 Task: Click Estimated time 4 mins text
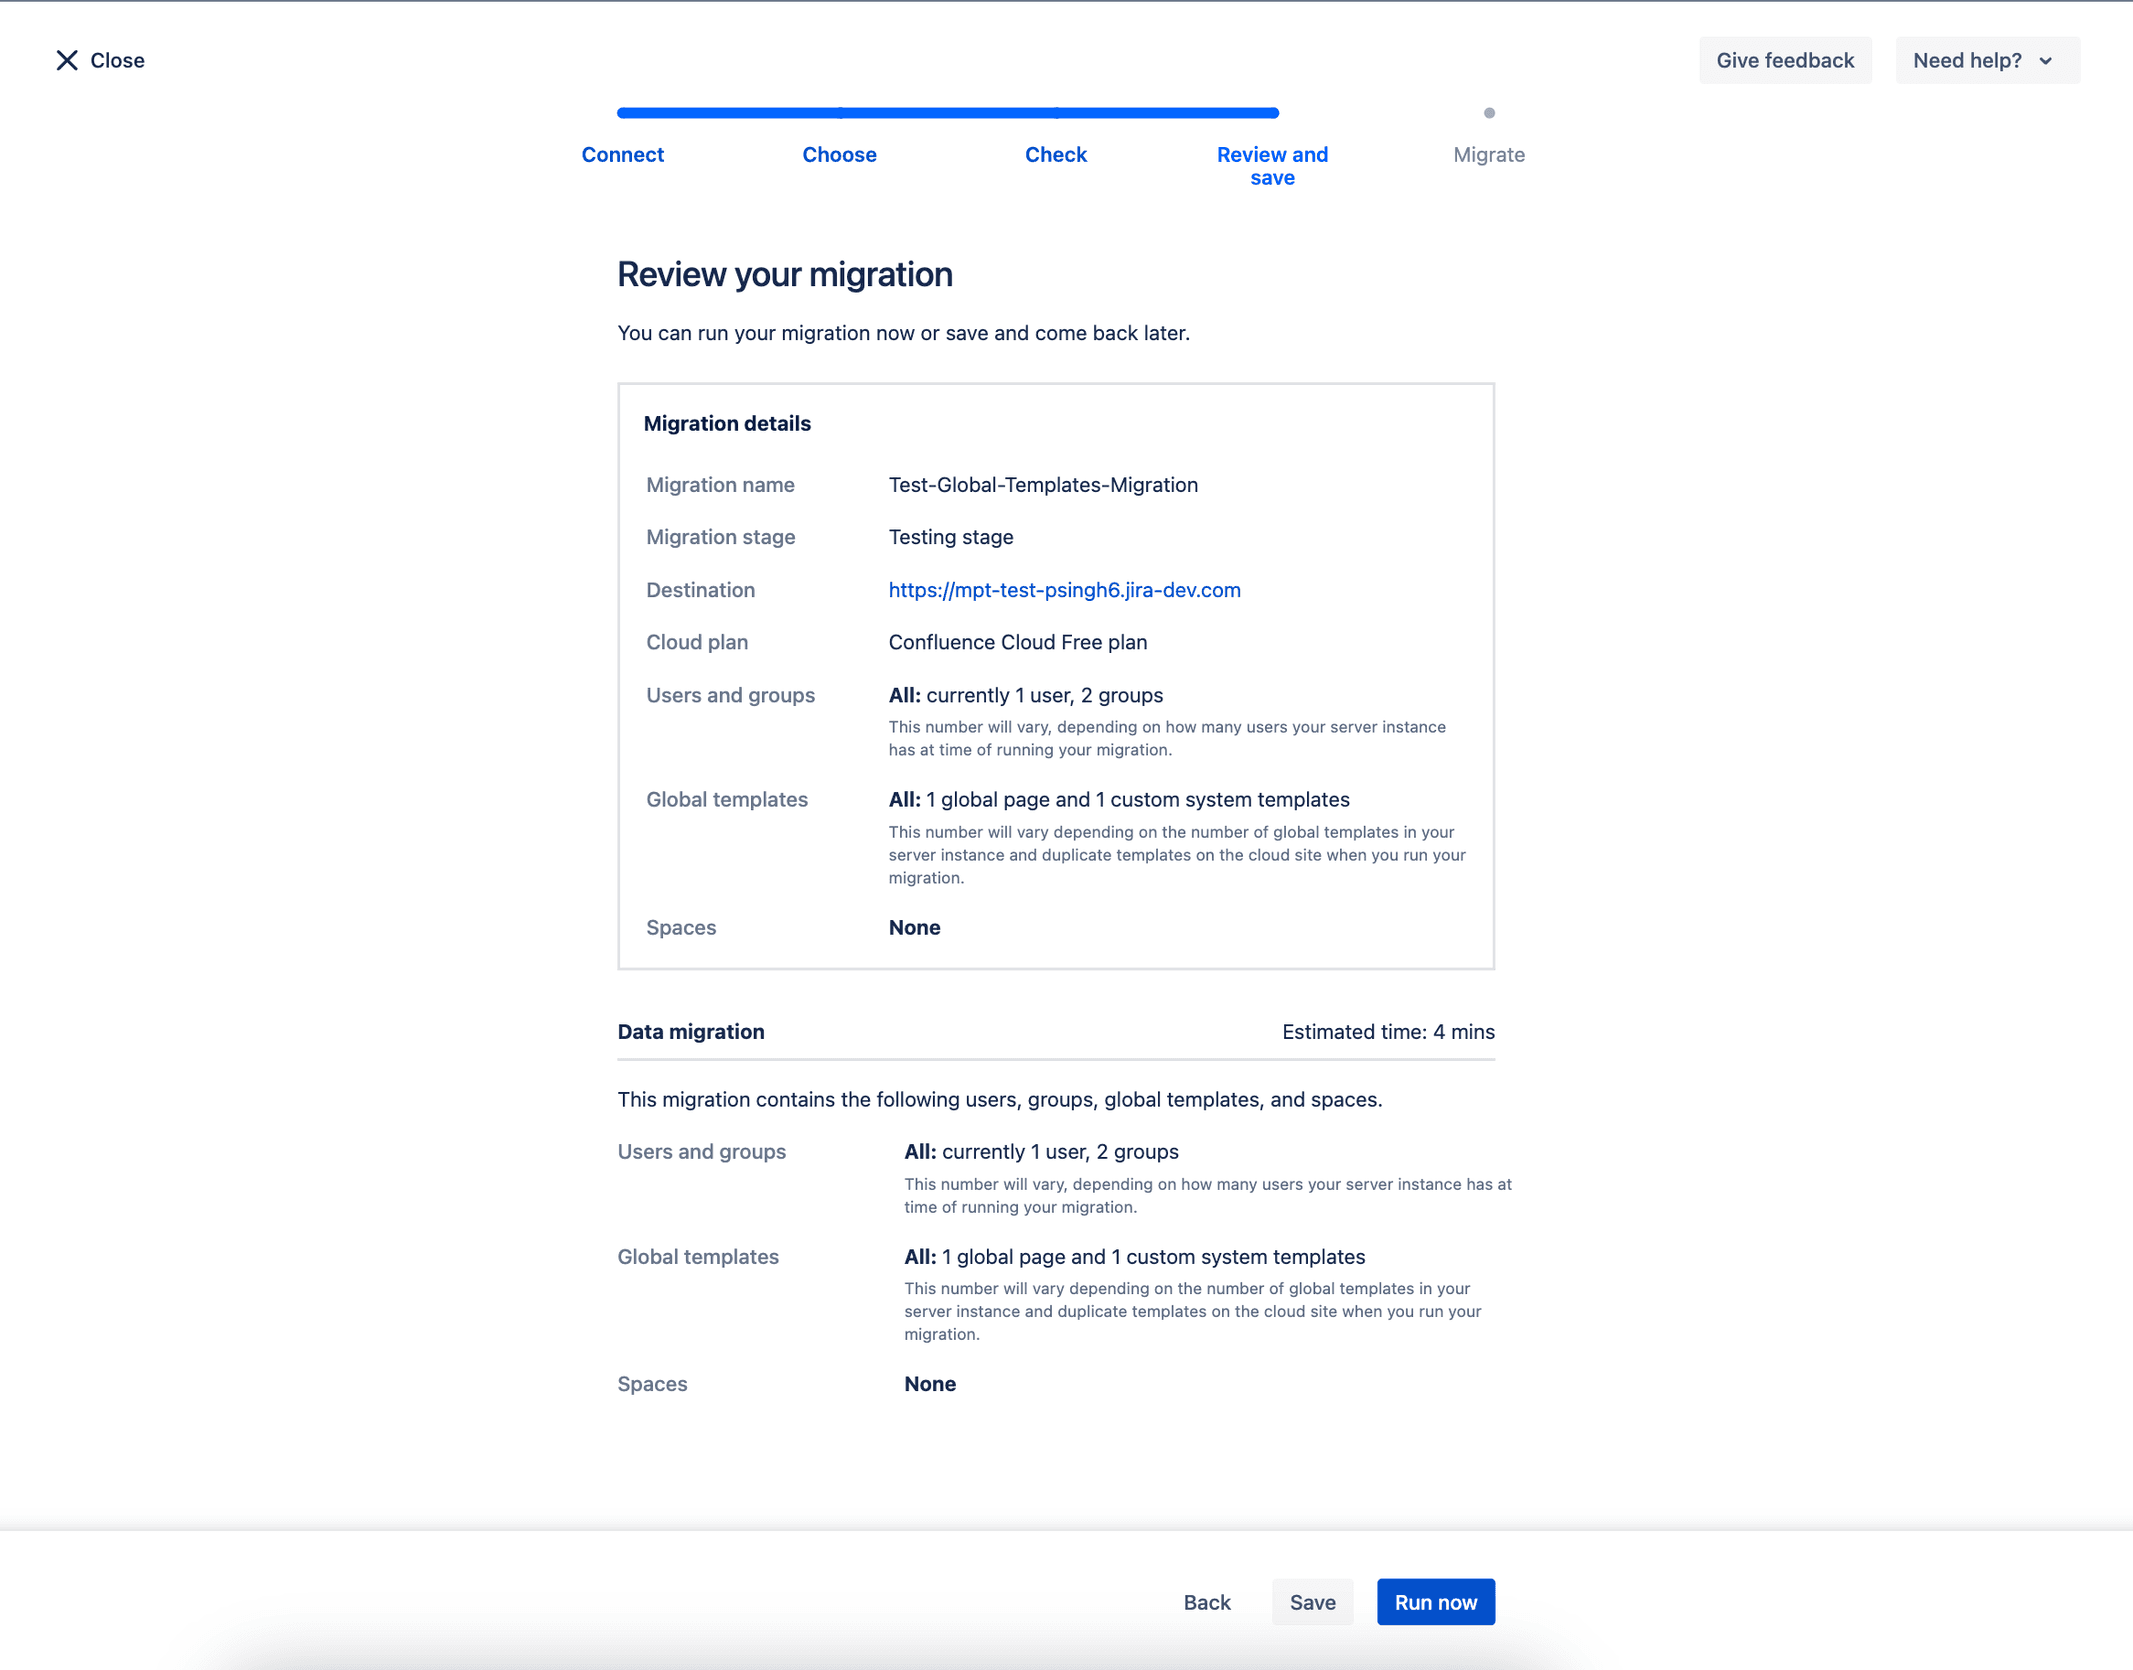tap(1388, 1032)
